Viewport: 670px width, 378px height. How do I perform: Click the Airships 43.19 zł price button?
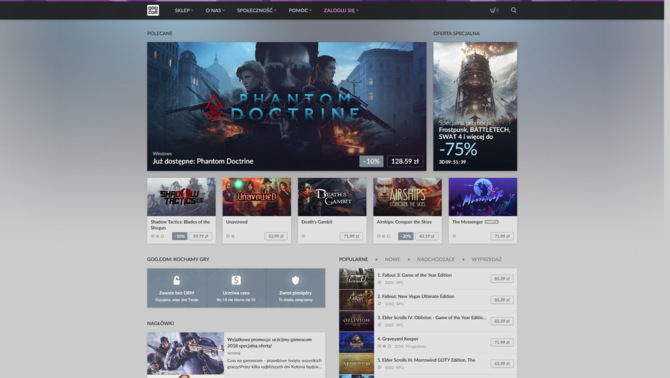click(427, 236)
